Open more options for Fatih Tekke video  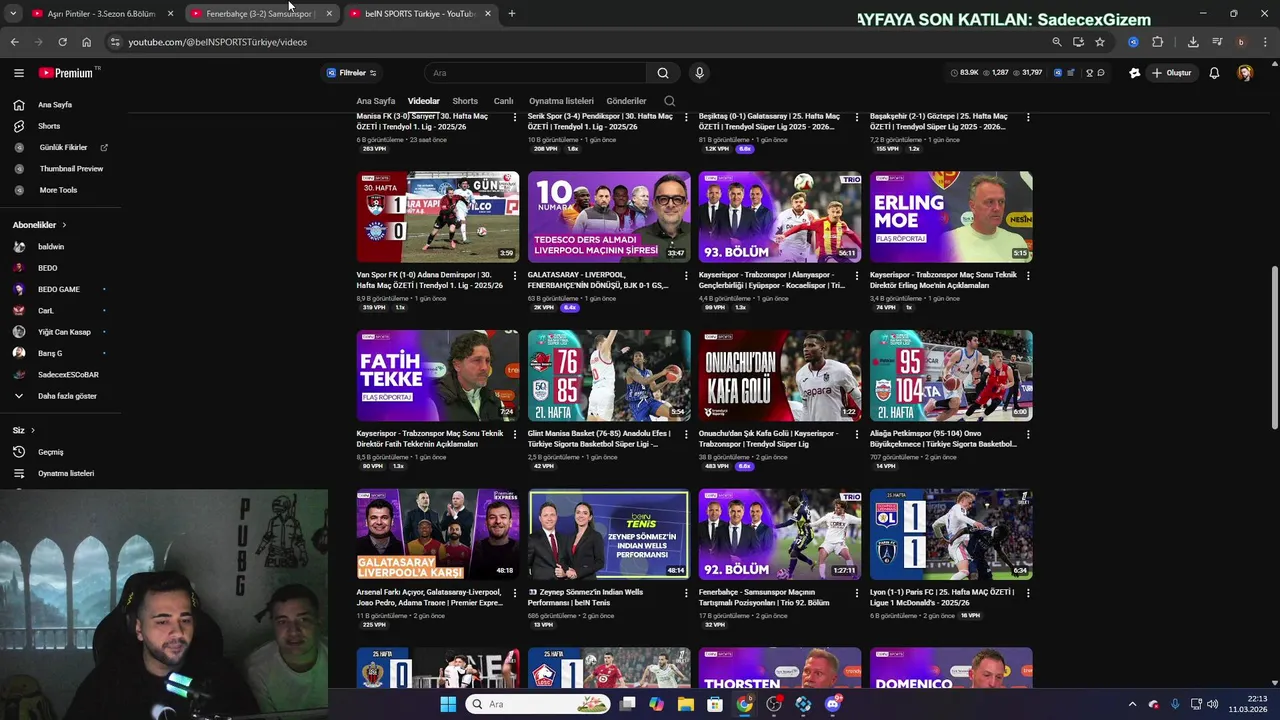(515, 434)
